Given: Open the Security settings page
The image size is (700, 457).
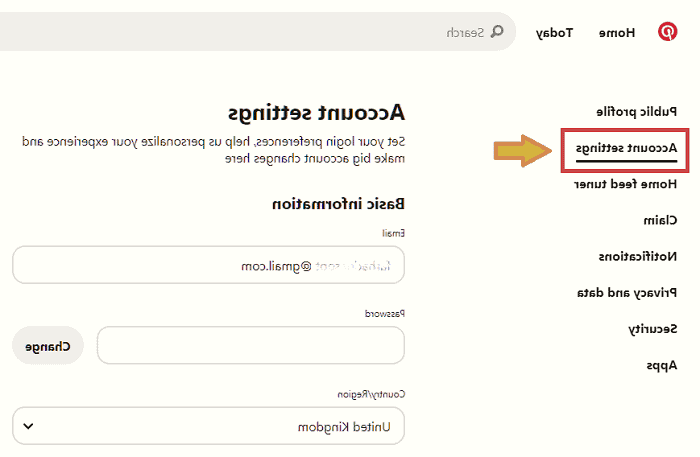Looking at the screenshot, I should click(653, 329).
